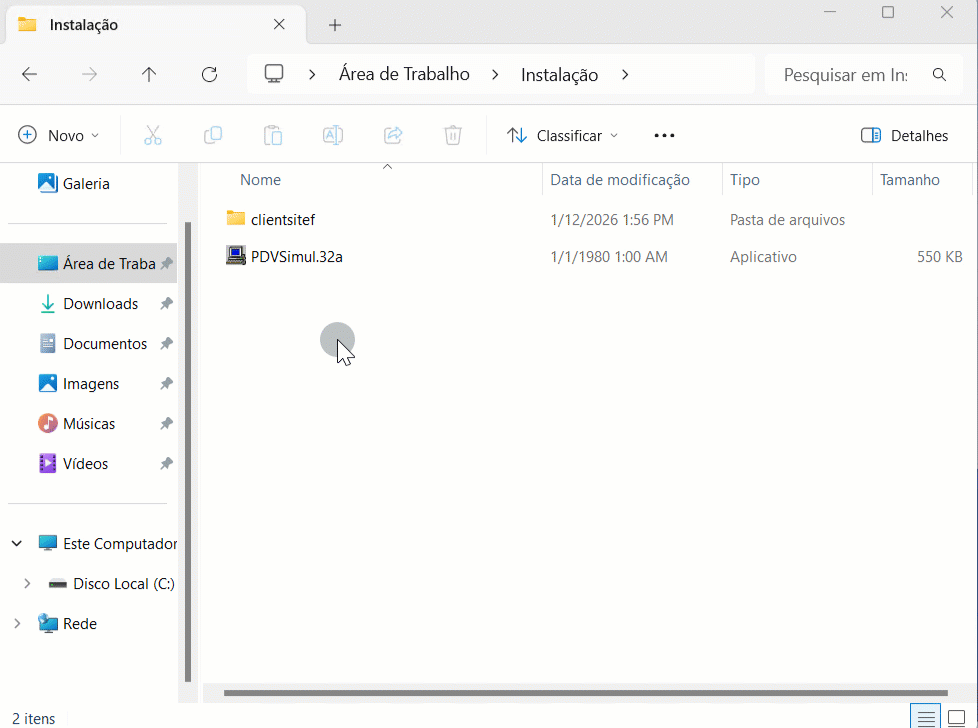Click the 1/1/1980 1:00 AM date cell

(609, 257)
